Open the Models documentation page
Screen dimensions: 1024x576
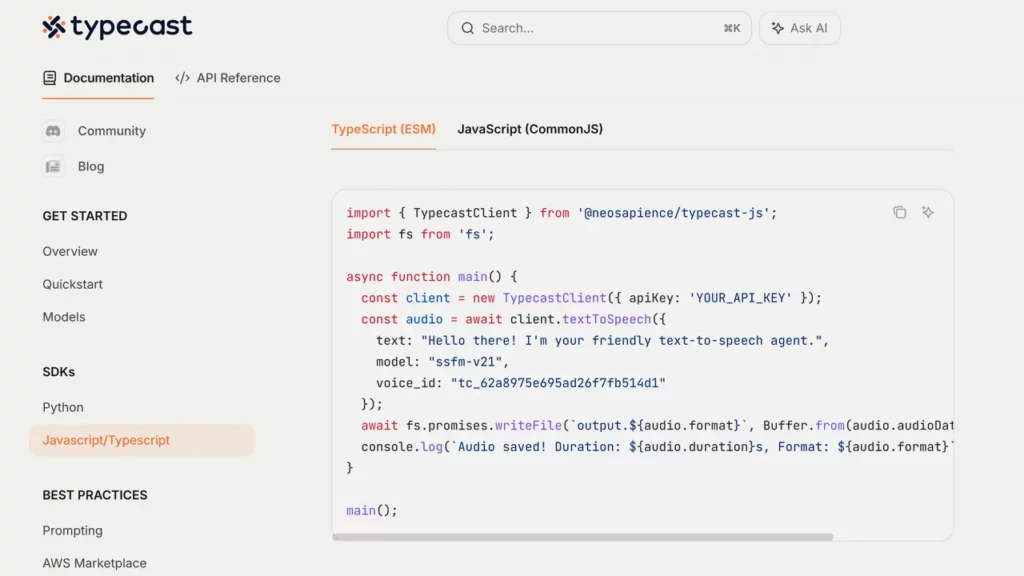(64, 317)
